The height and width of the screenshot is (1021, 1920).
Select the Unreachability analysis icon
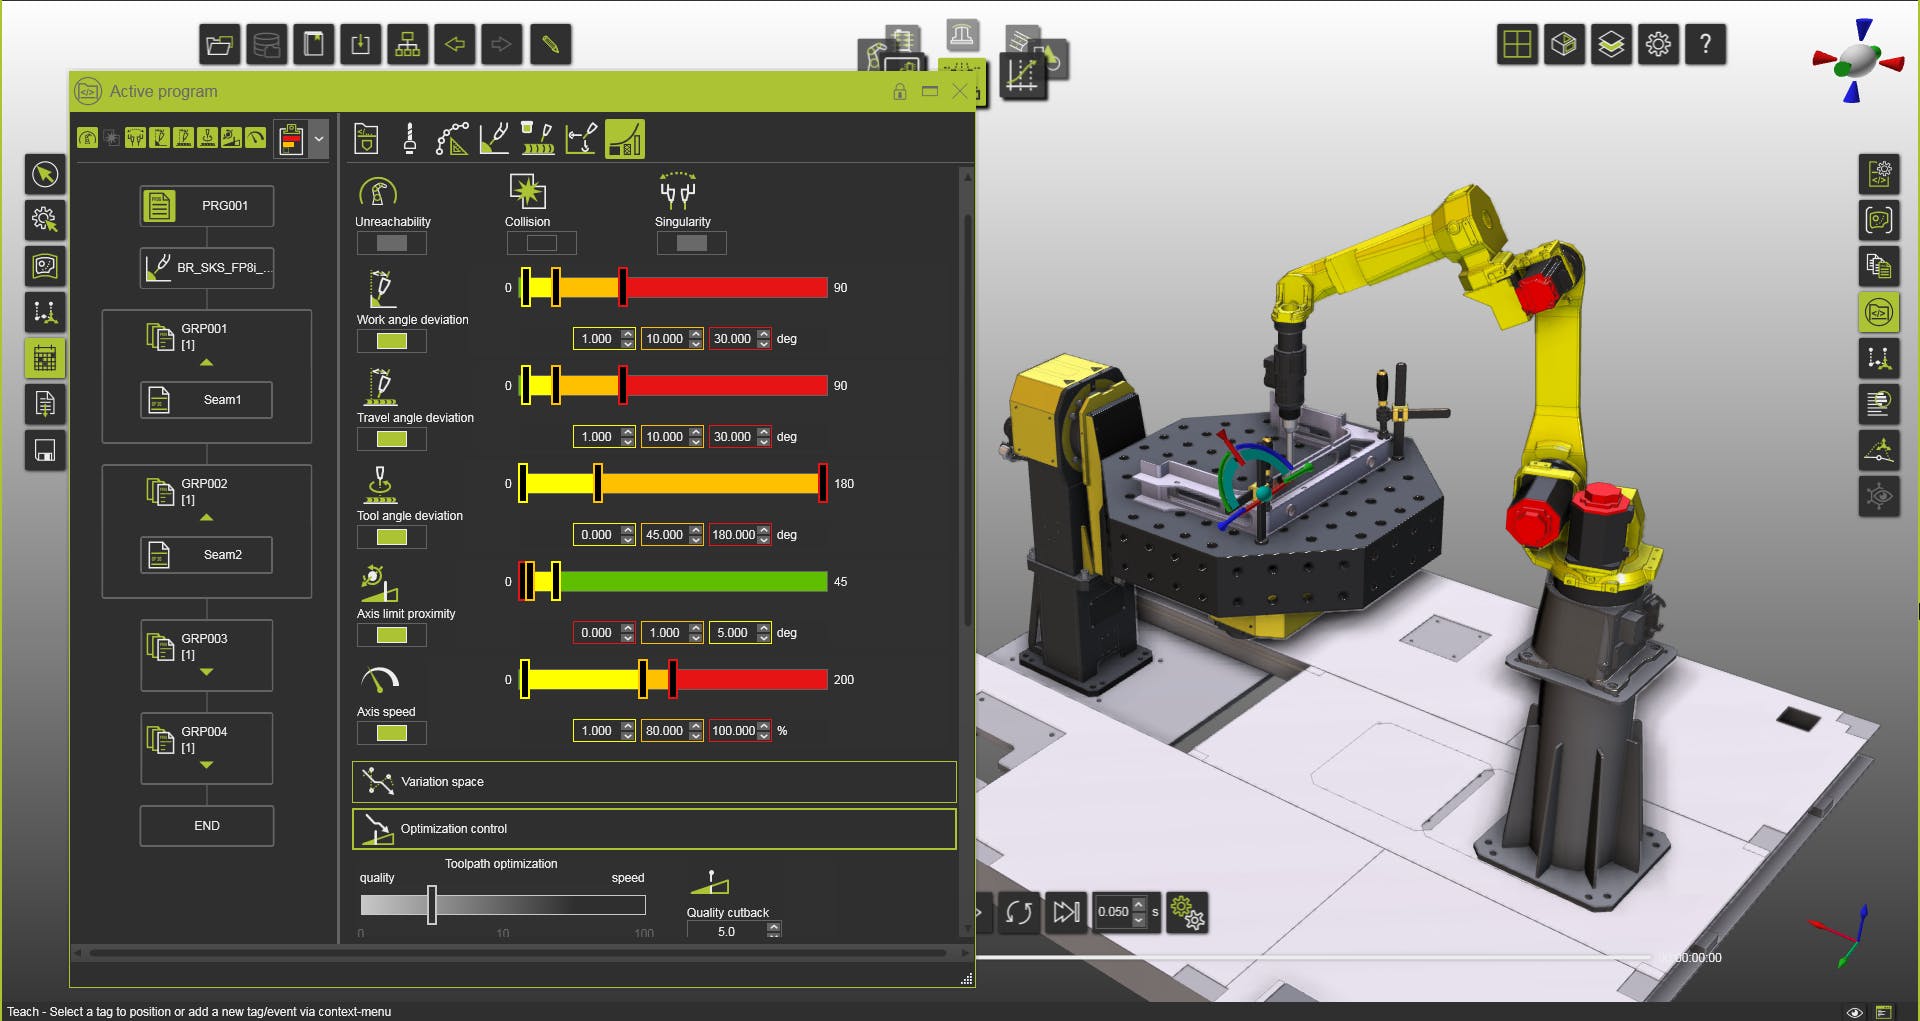click(x=377, y=192)
